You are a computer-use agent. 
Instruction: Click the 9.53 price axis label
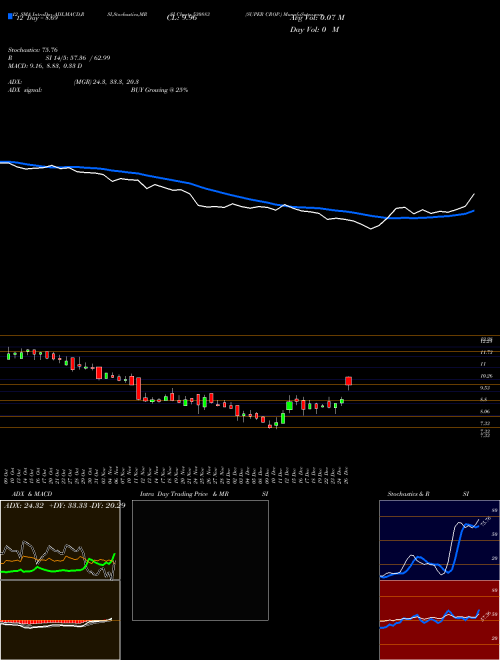[x=485, y=388]
